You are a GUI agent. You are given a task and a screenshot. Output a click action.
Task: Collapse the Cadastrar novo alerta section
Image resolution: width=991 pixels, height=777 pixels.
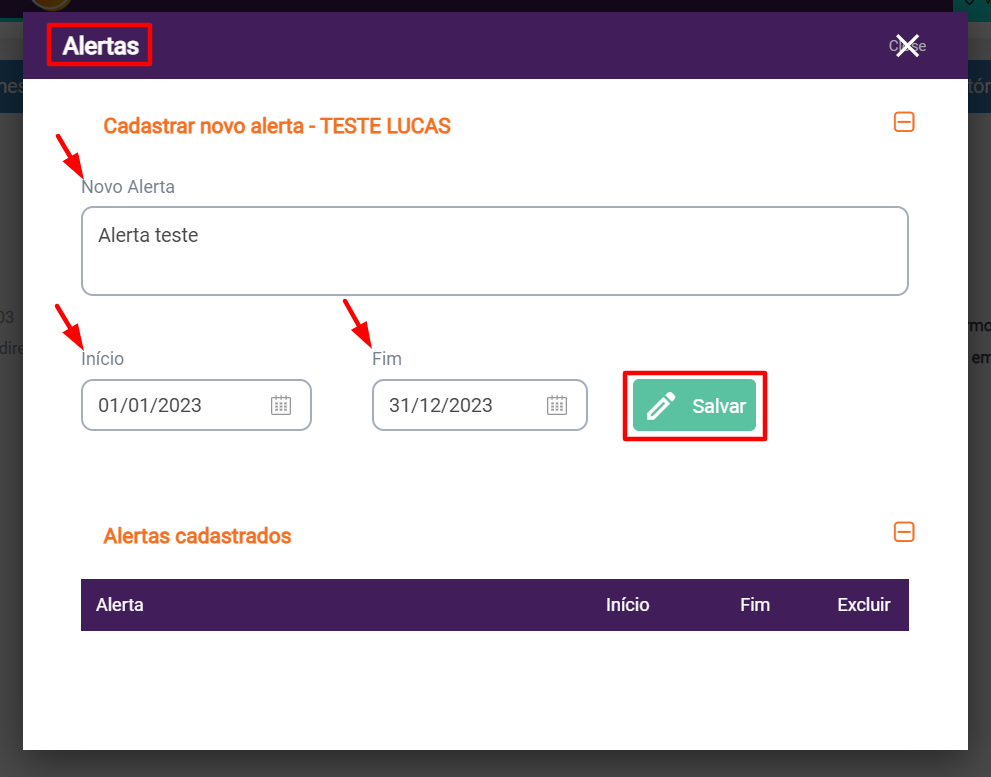click(904, 122)
